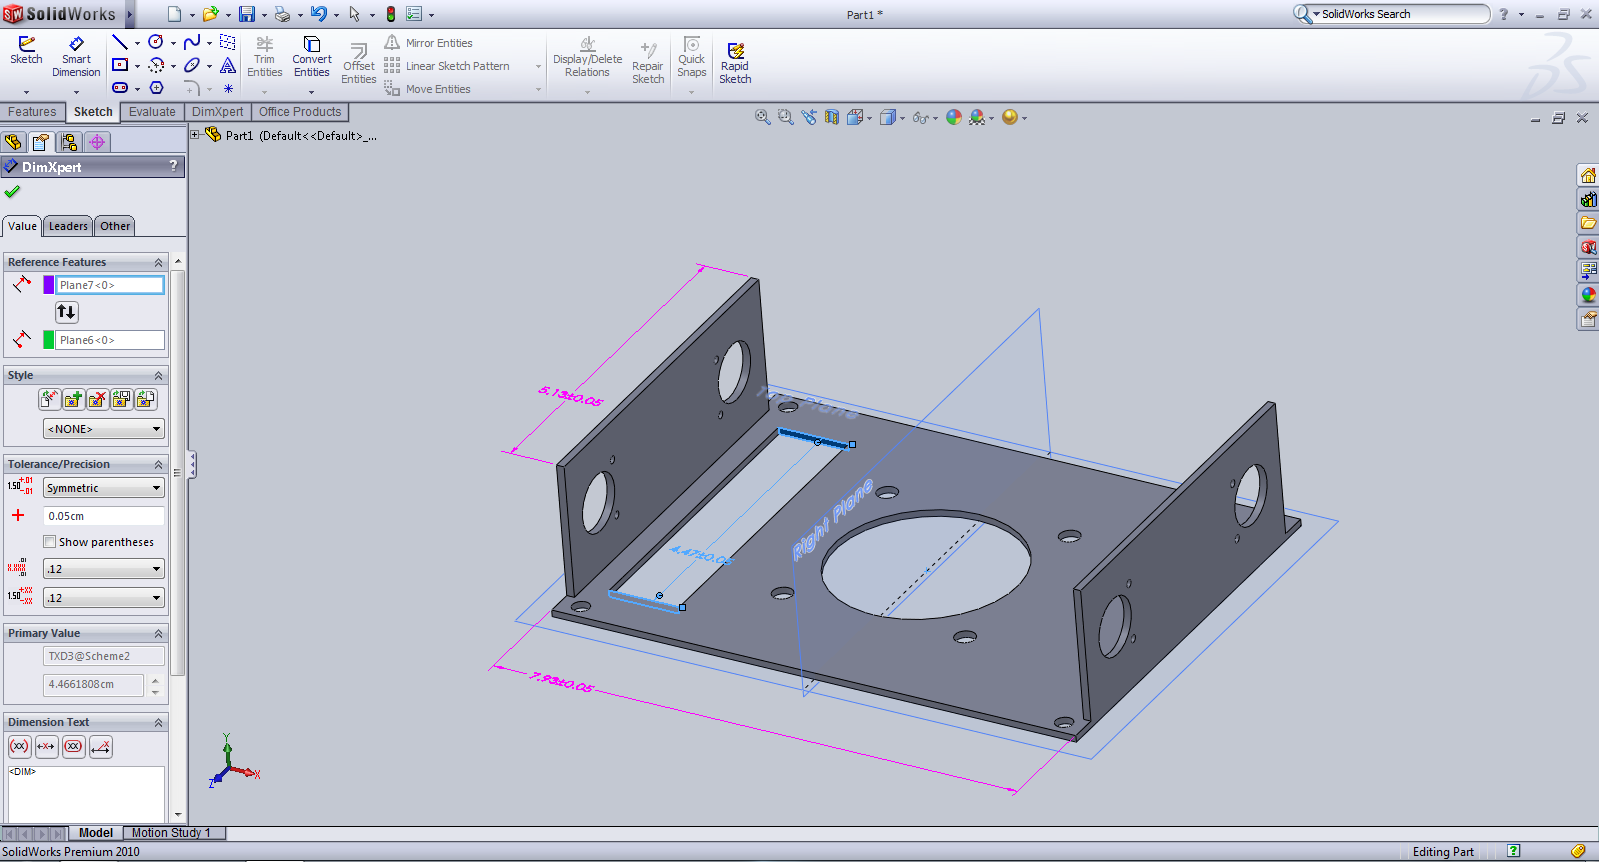Click the SolidWorks Search box

click(x=1402, y=14)
